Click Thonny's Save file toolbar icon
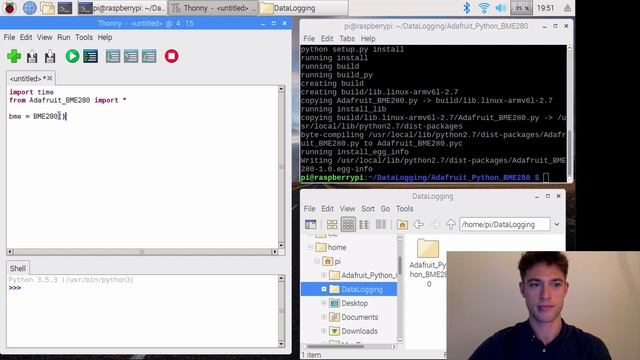The width and height of the screenshot is (640, 360). click(x=50, y=56)
